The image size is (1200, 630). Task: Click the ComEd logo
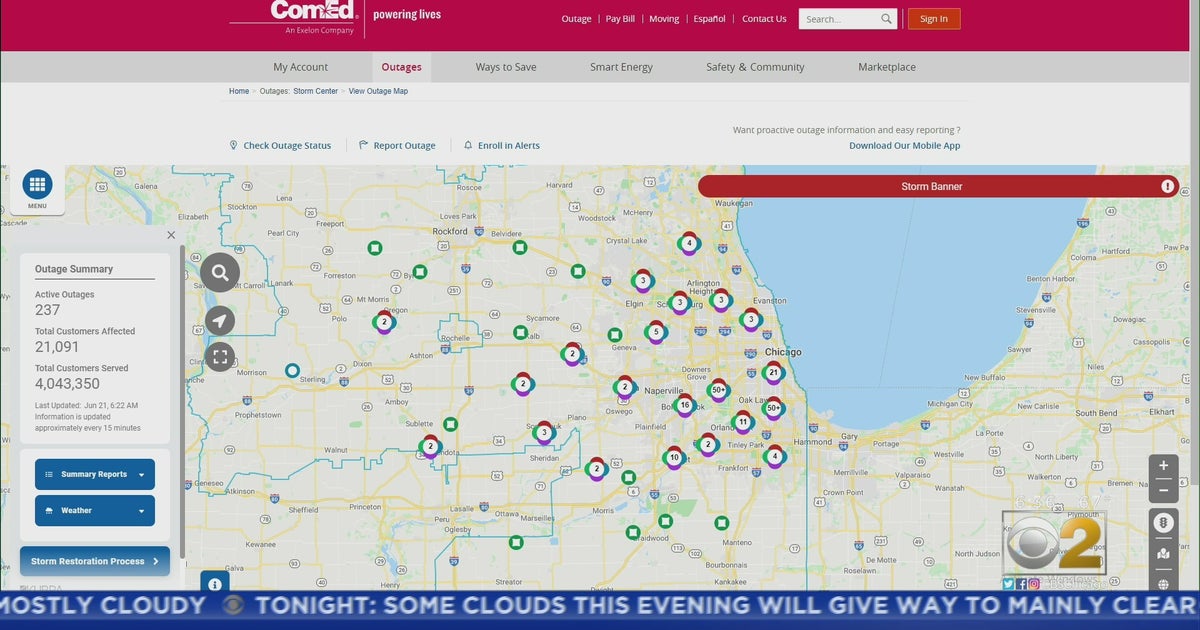(x=312, y=13)
